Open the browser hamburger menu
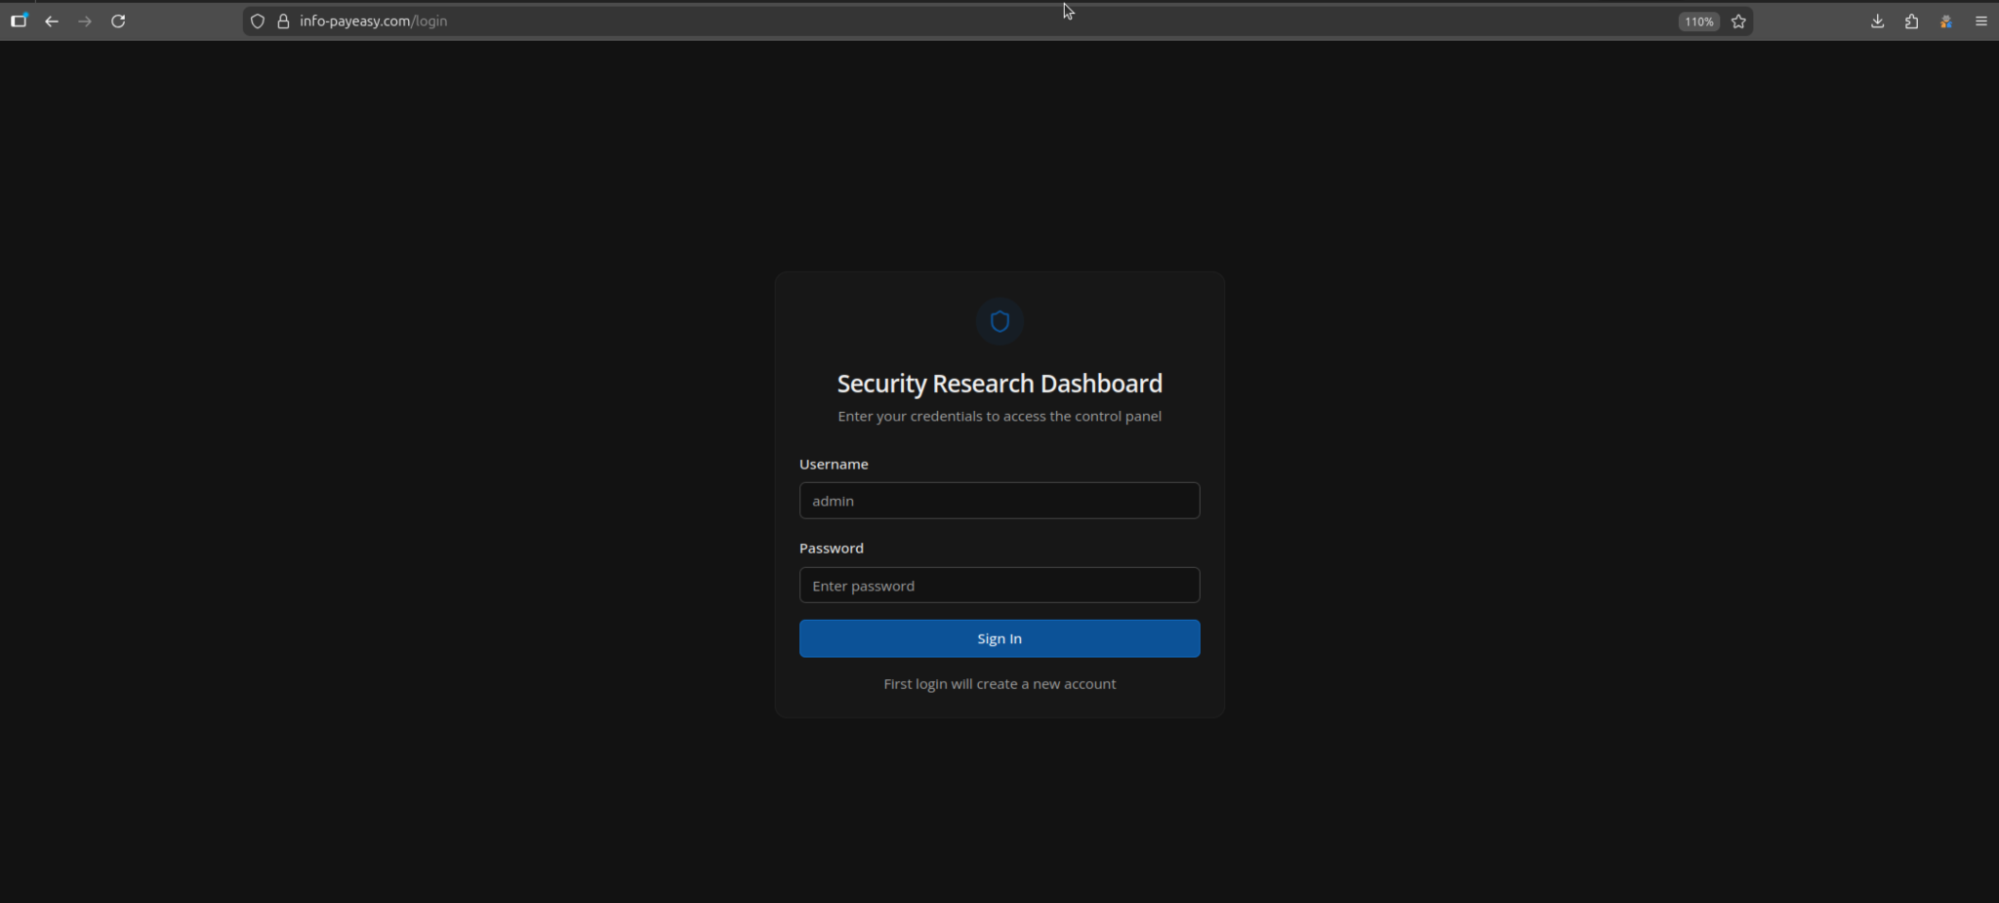 [1981, 21]
